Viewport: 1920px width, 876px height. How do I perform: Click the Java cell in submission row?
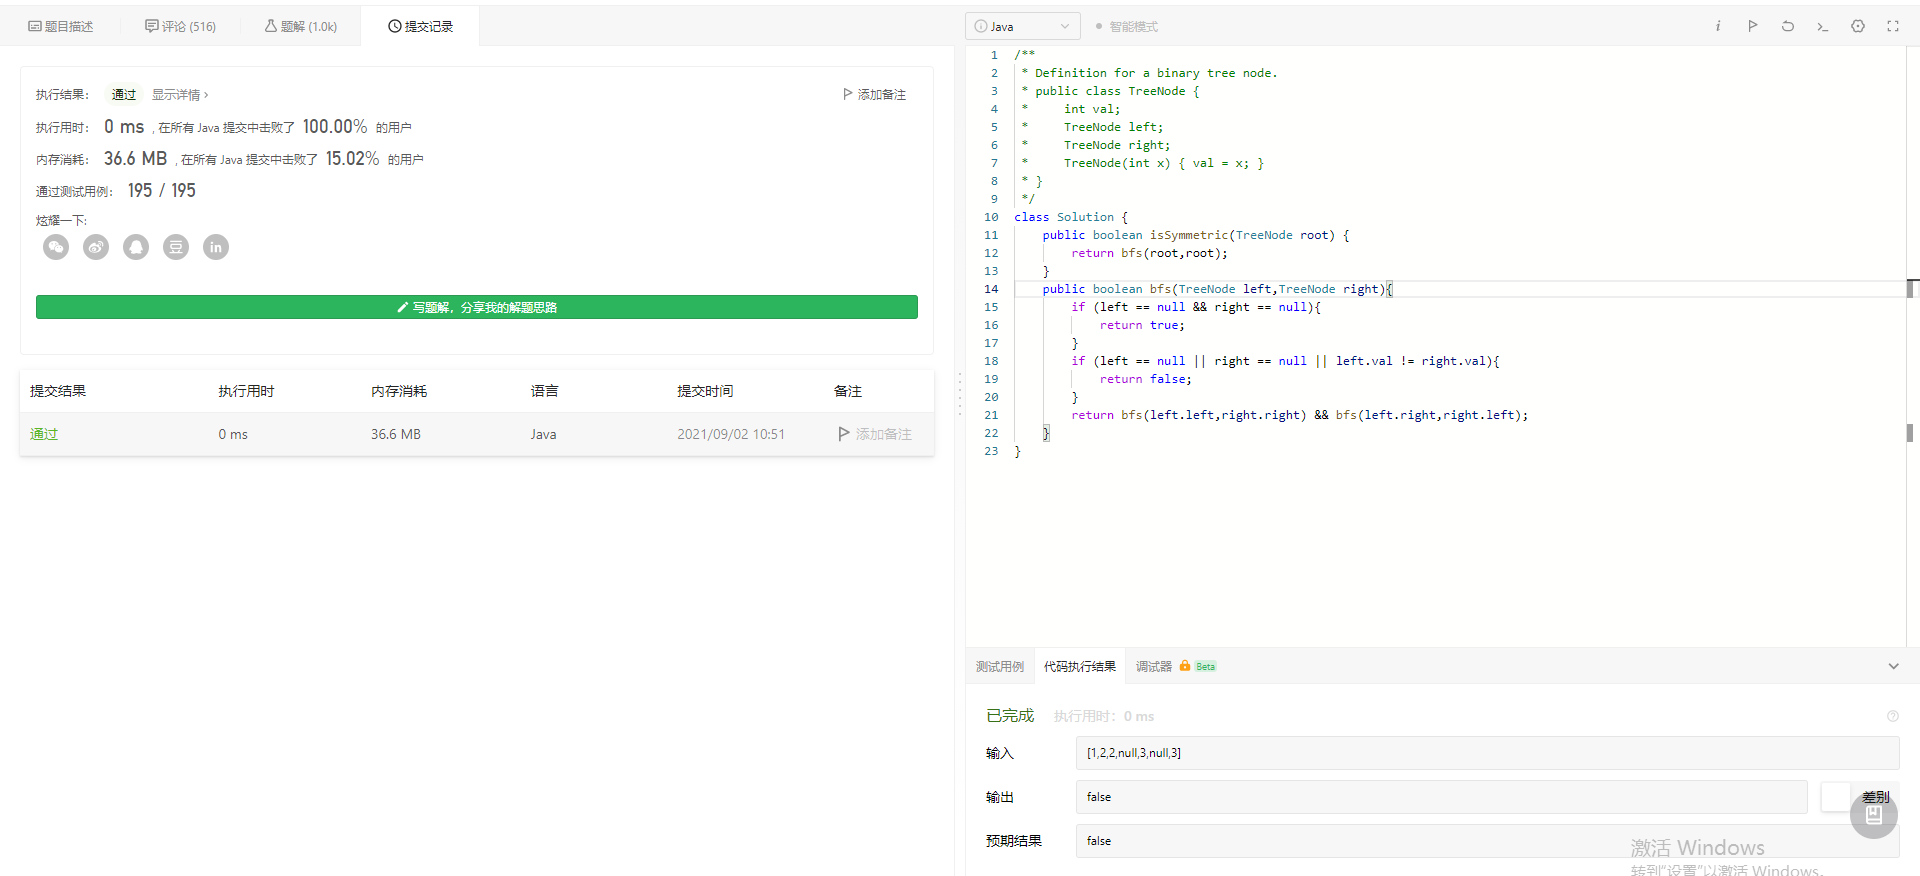tap(543, 434)
